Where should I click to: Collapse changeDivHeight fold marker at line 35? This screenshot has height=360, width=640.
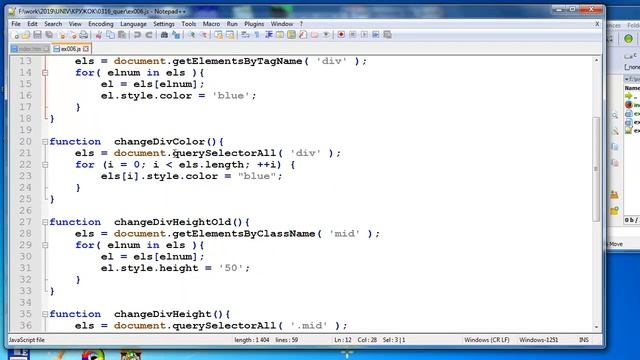45,314
